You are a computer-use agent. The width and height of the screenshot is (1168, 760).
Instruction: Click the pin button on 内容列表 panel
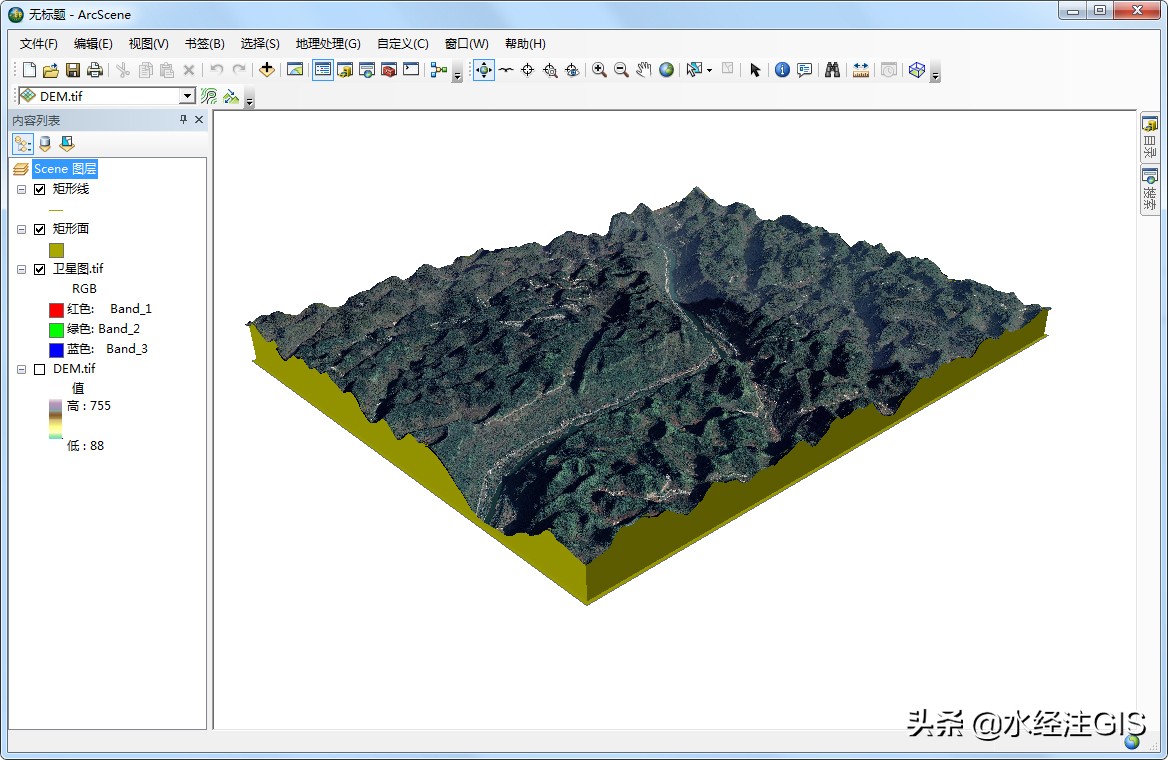(x=183, y=119)
